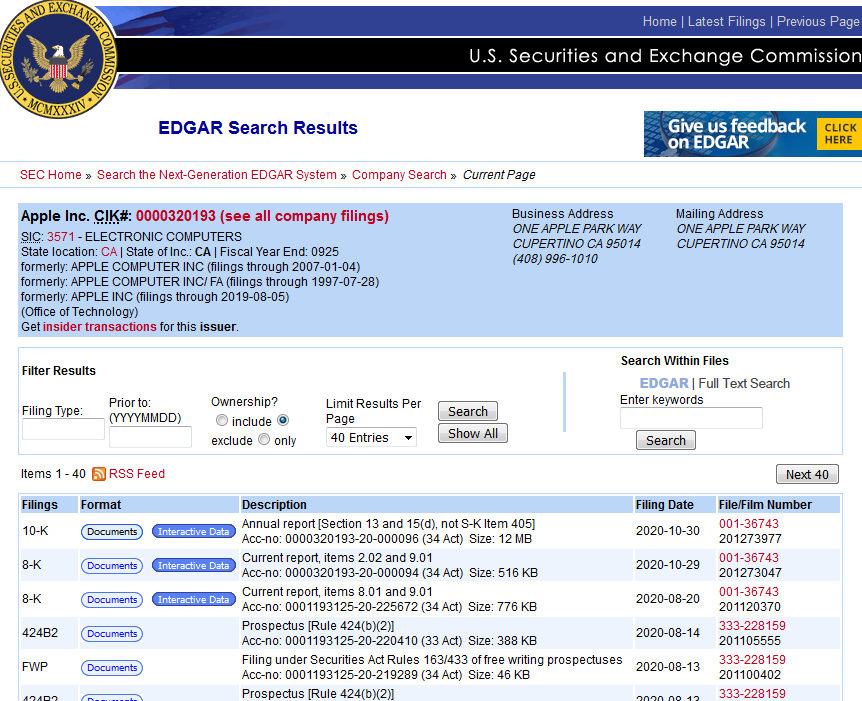Image resolution: width=862 pixels, height=701 pixels.
Task: Open the Company Search breadcrumb link
Action: (x=399, y=175)
